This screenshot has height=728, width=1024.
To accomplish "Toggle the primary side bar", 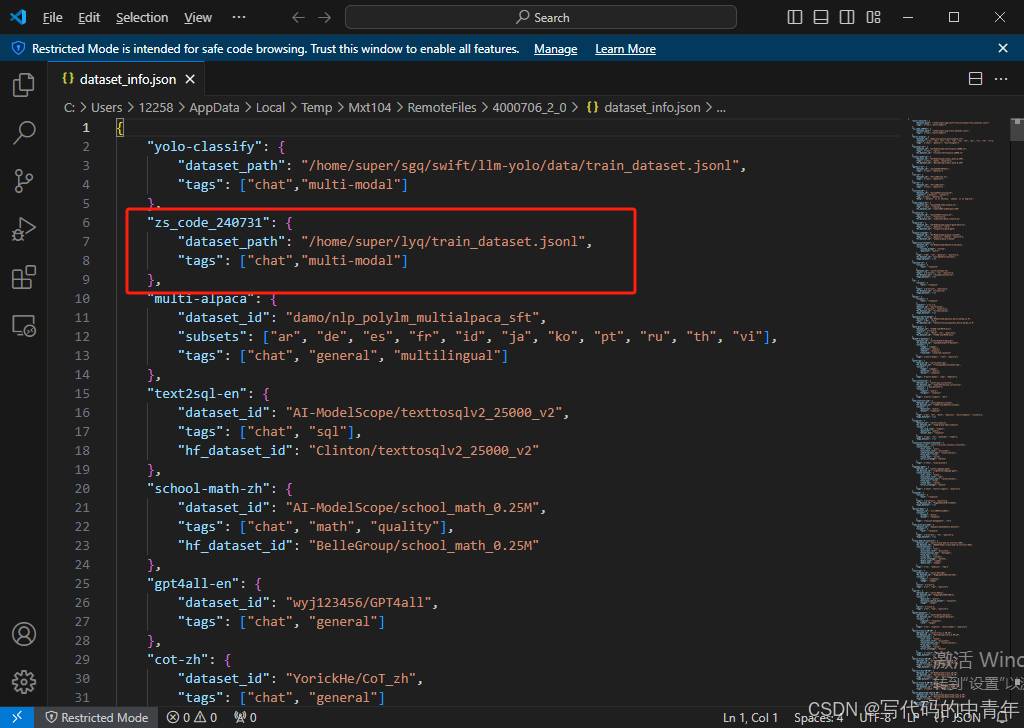I will 795,18.
